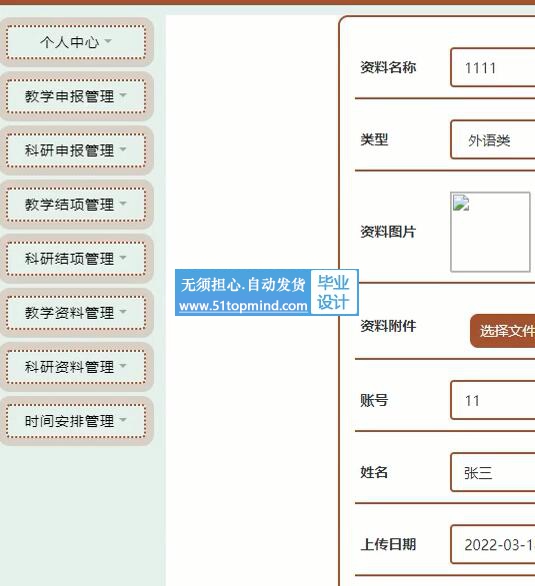Click the 姓名 field containing 张三
The width and height of the screenshot is (535, 586).
coord(493,472)
